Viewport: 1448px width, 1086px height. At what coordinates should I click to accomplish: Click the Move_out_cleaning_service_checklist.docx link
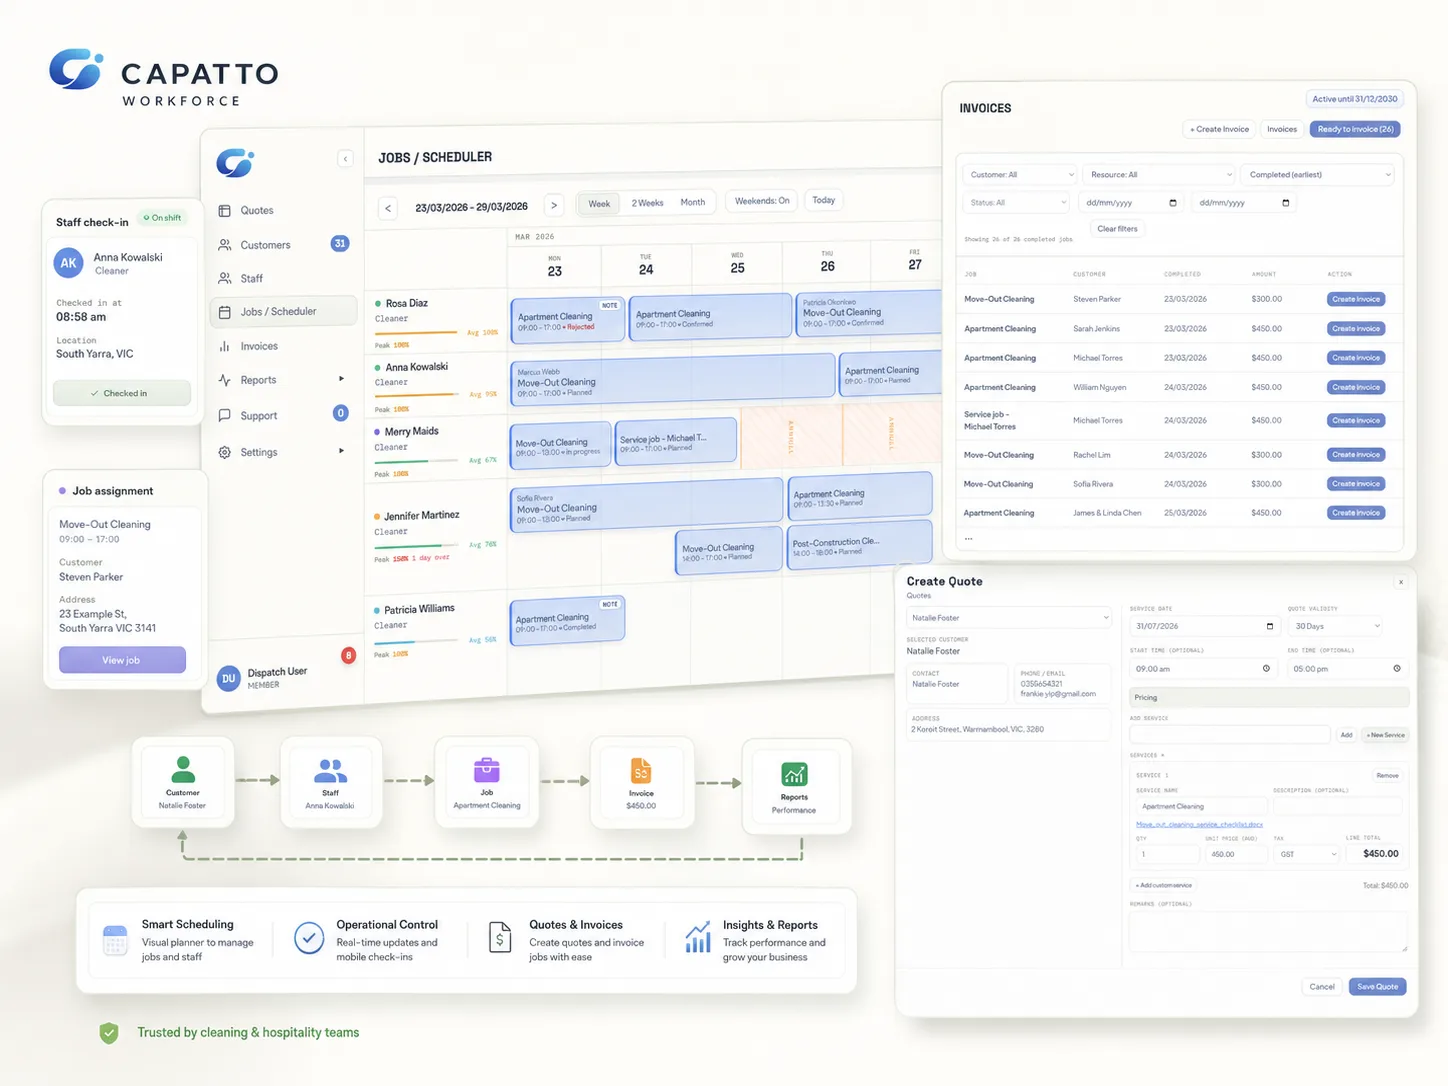pyautogui.click(x=1199, y=825)
